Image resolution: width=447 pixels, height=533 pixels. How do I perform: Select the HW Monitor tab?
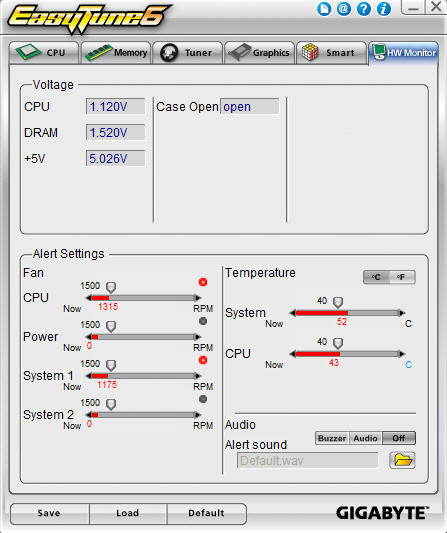(403, 53)
